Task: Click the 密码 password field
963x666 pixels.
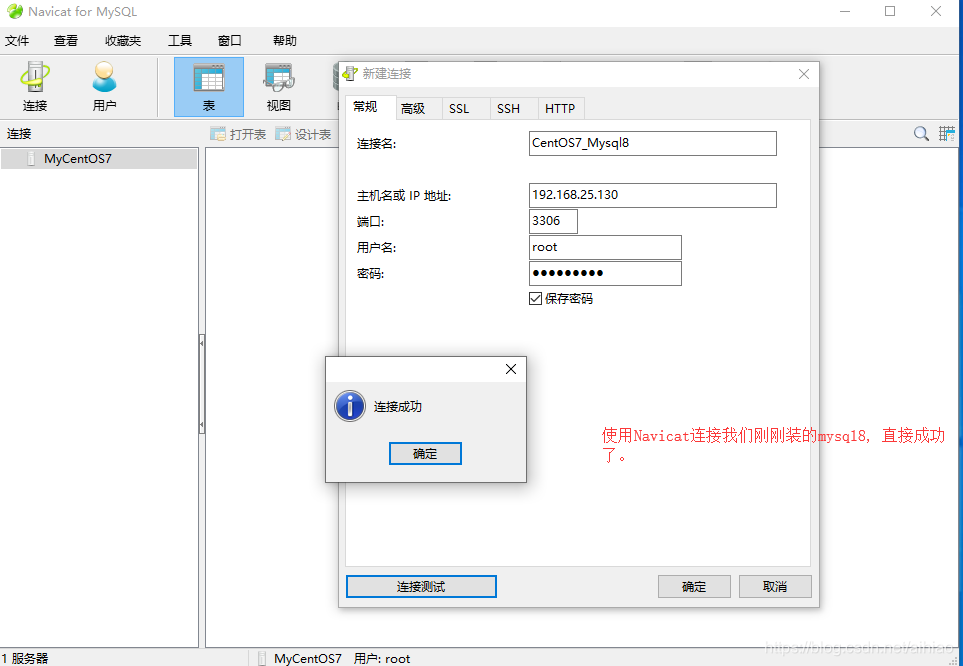Action: 605,273
